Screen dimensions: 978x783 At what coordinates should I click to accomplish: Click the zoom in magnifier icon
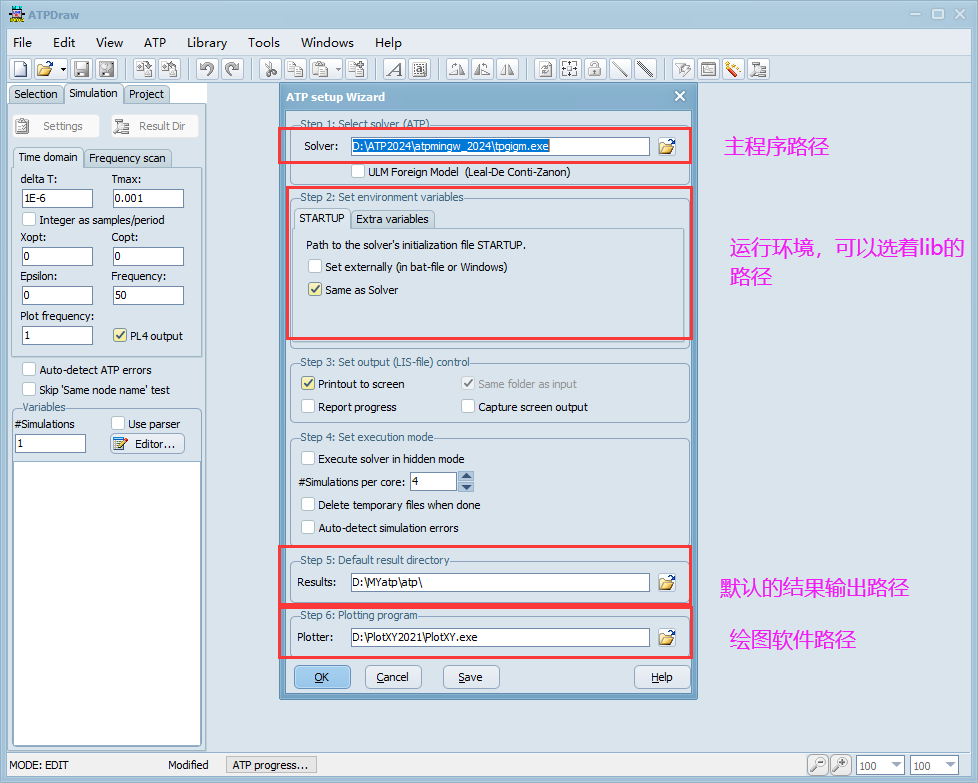(x=840, y=765)
